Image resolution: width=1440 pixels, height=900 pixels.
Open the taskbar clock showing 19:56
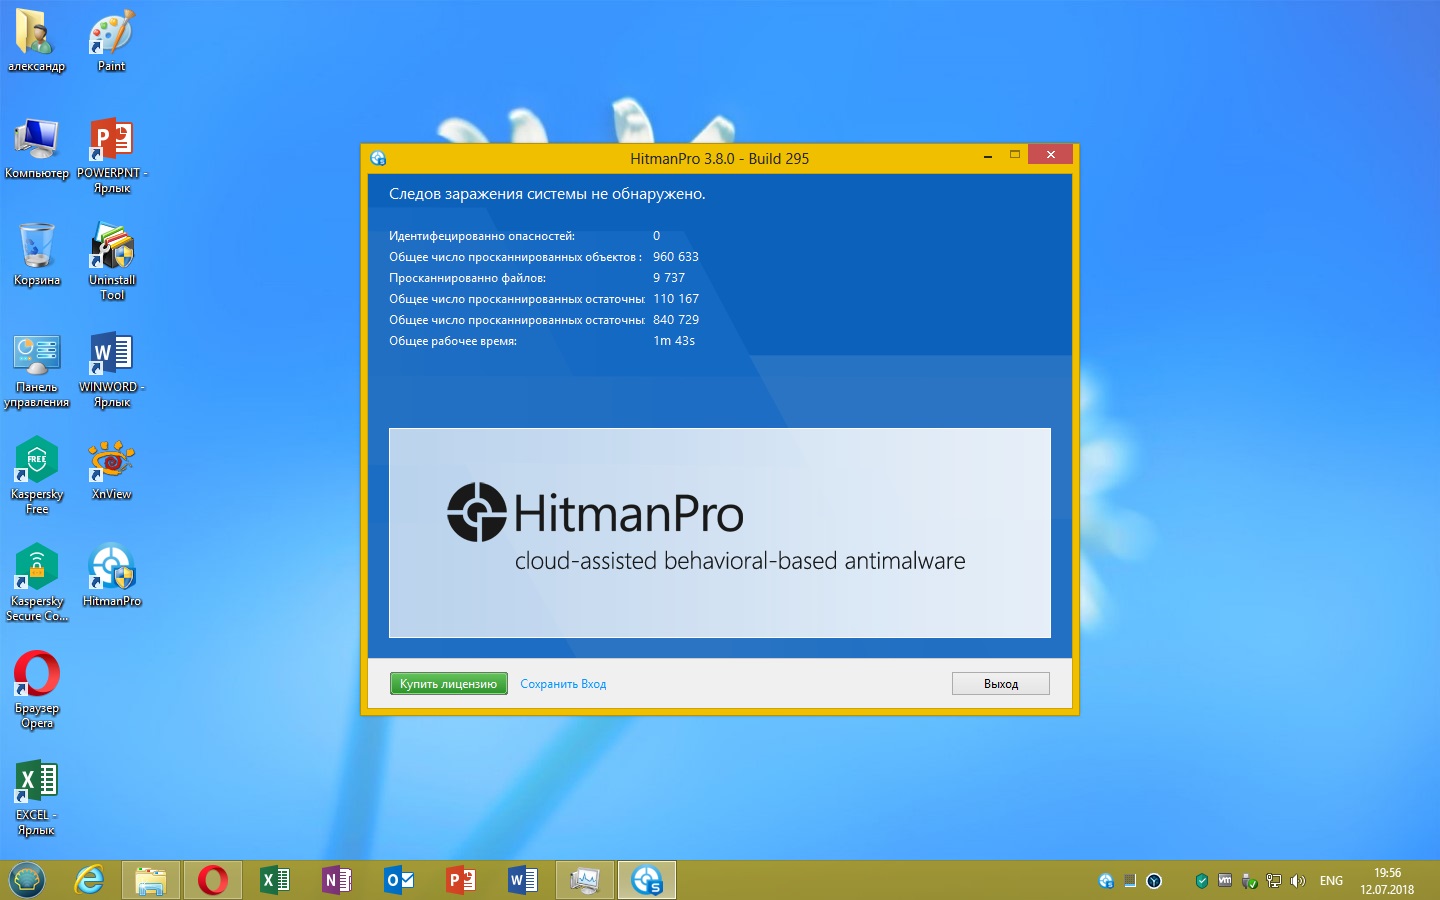pos(1386,881)
